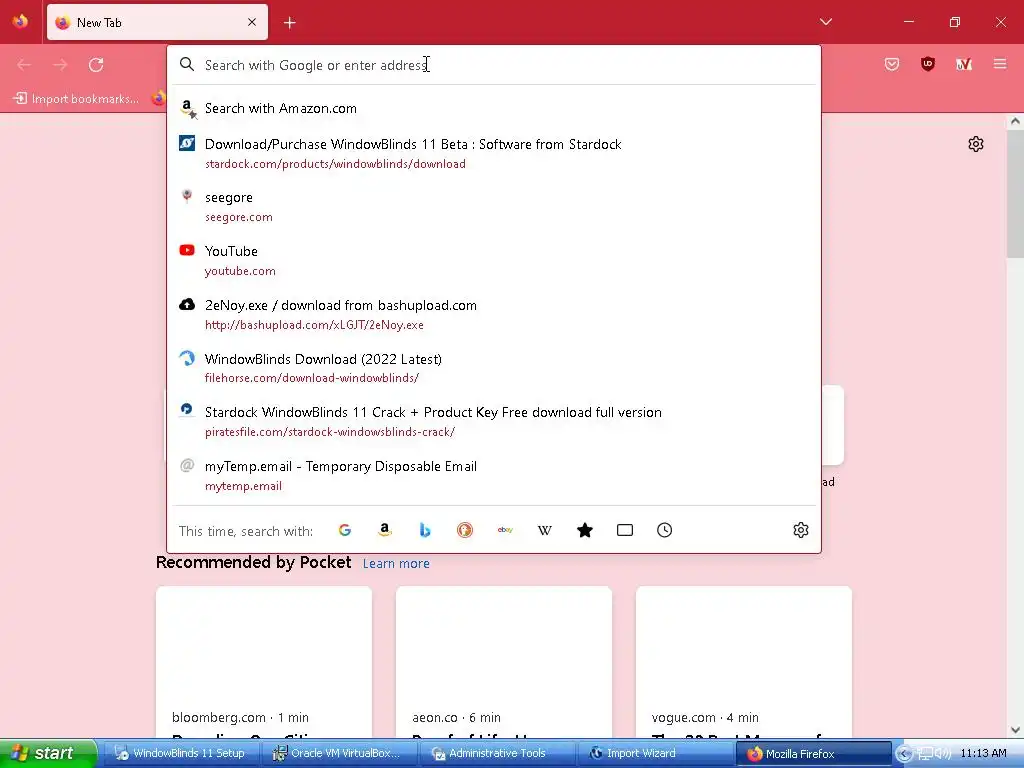Focus the address bar search field
Screen dimensions: 1024x768
coord(494,65)
